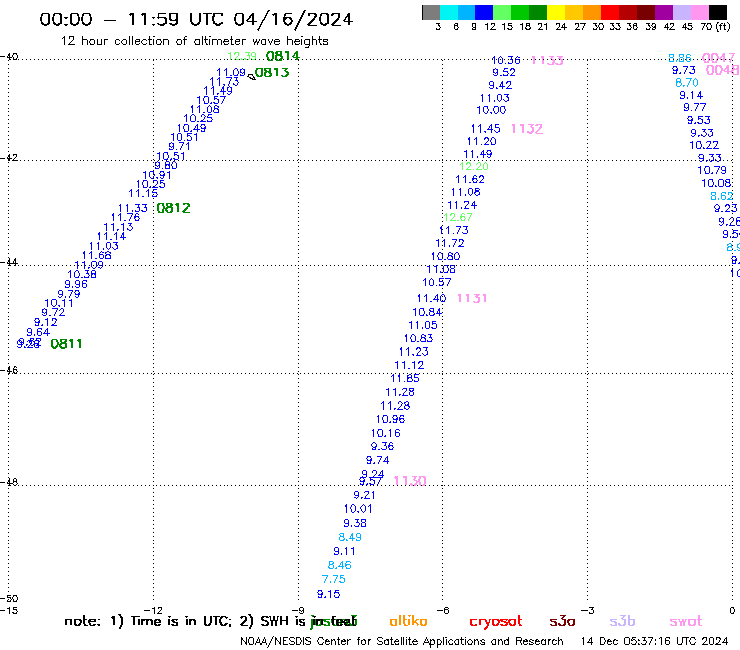The width and height of the screenshot is (740, 650).
Task: Click the 9.21 value below latitude -48
Action: [364, 495]
